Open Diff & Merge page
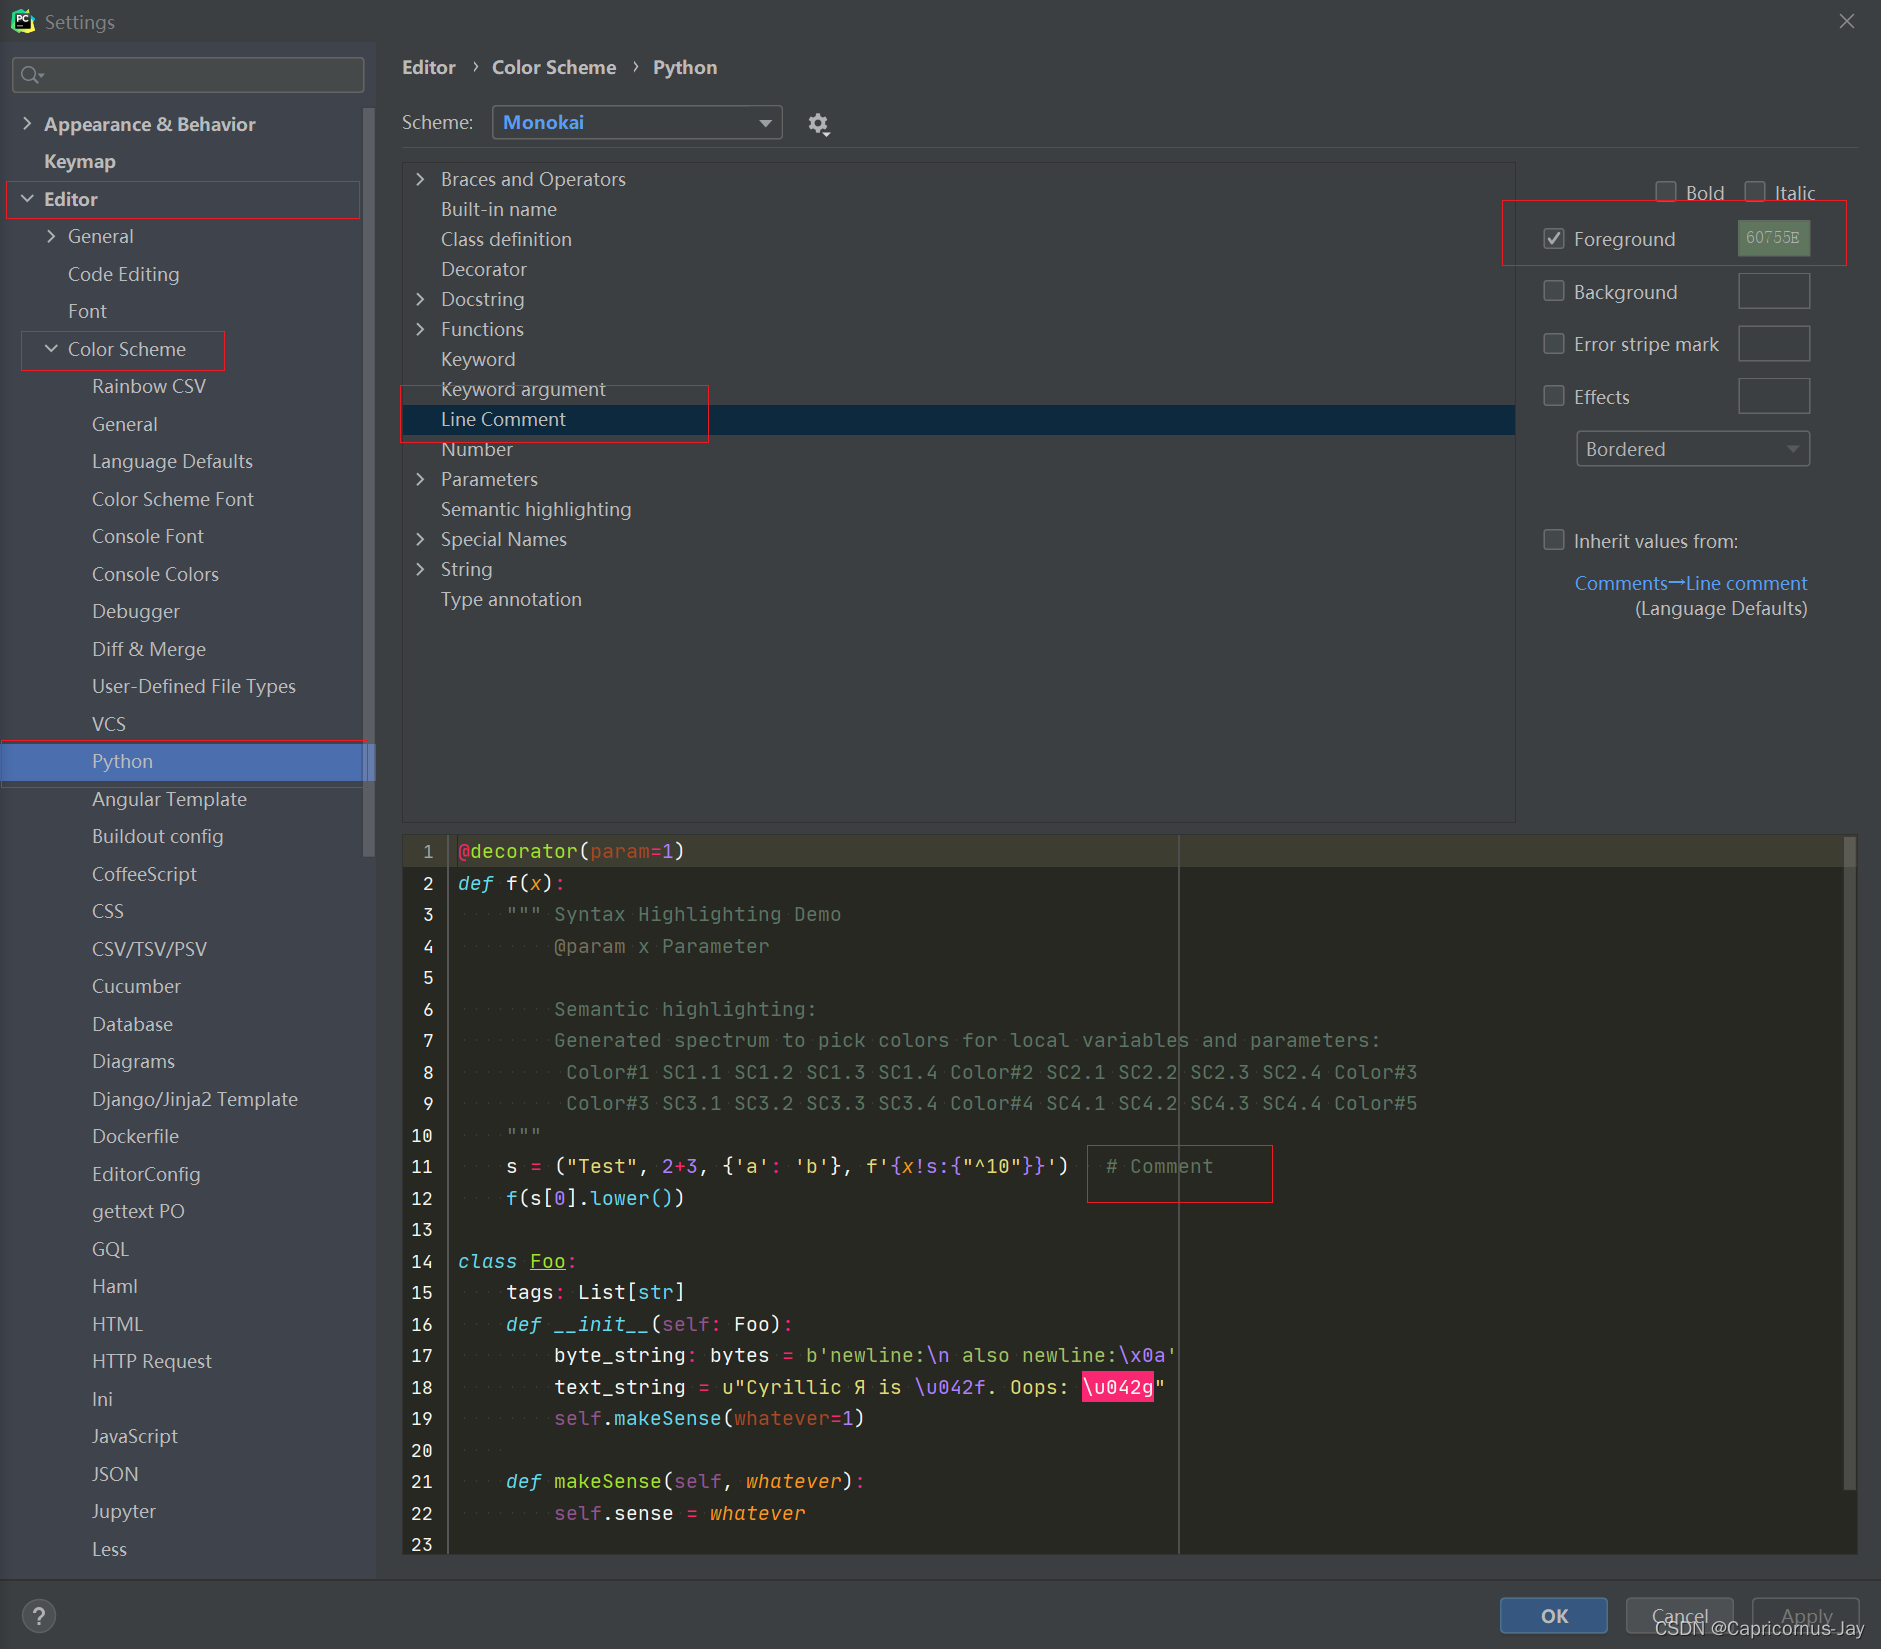This screenshot has height=1649, width=1881. click(149, 649)
